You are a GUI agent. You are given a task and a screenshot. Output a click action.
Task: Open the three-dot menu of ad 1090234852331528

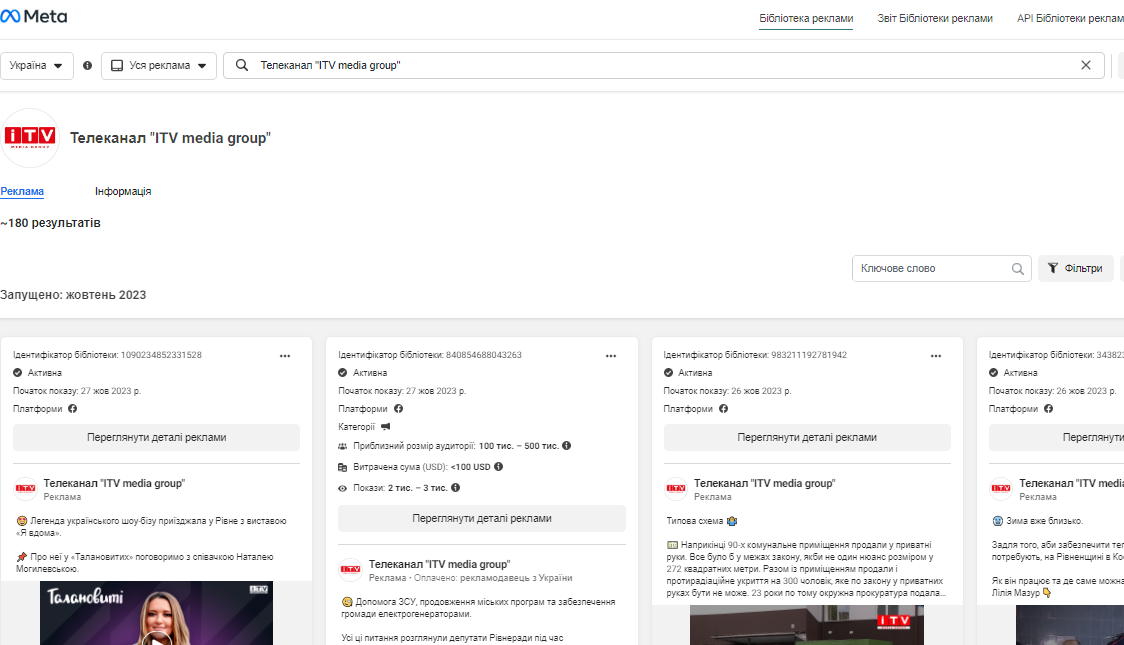pos(285,355)
